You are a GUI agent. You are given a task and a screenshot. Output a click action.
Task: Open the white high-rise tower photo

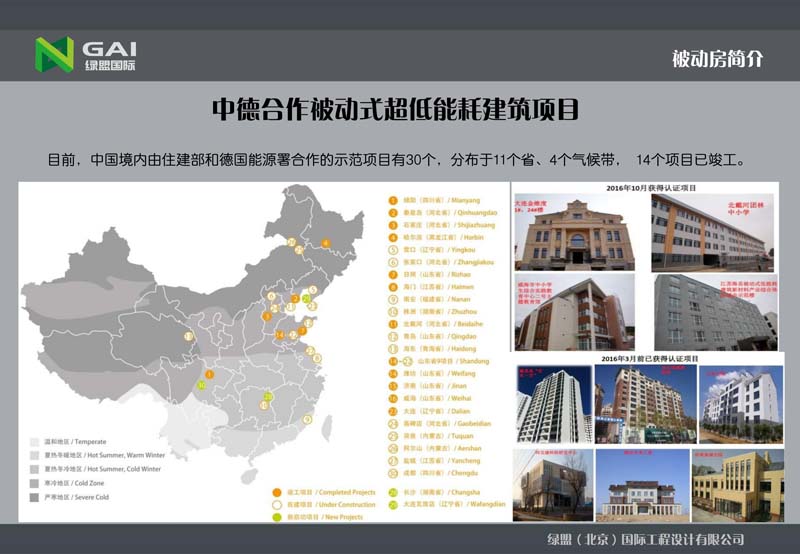coord(554,404)
